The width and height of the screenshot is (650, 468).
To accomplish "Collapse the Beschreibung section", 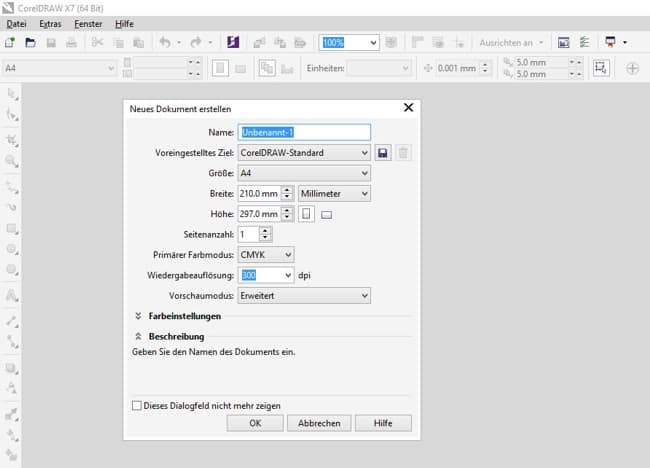I will 138,336.
